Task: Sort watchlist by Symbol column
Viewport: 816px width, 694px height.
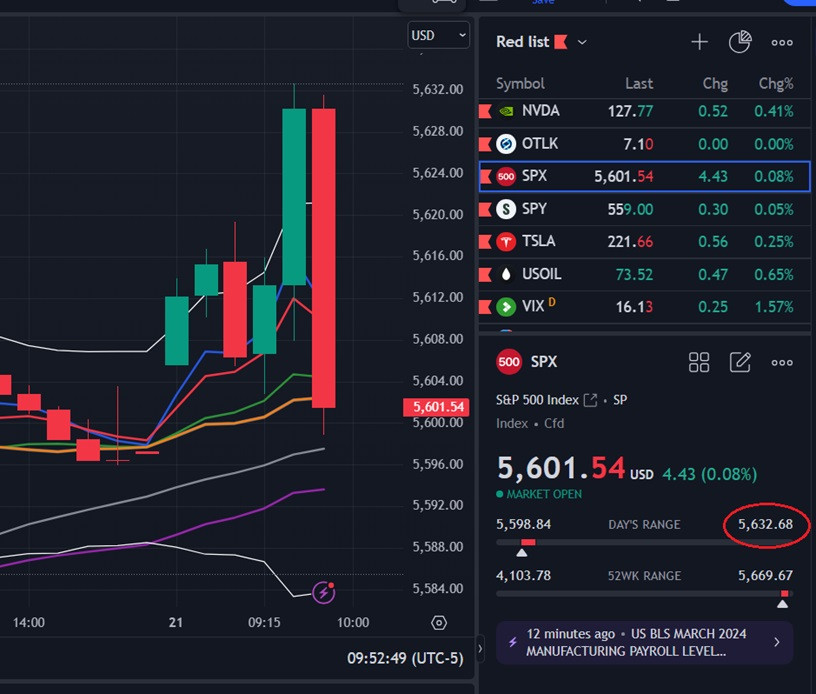Action: click(520, 84)
